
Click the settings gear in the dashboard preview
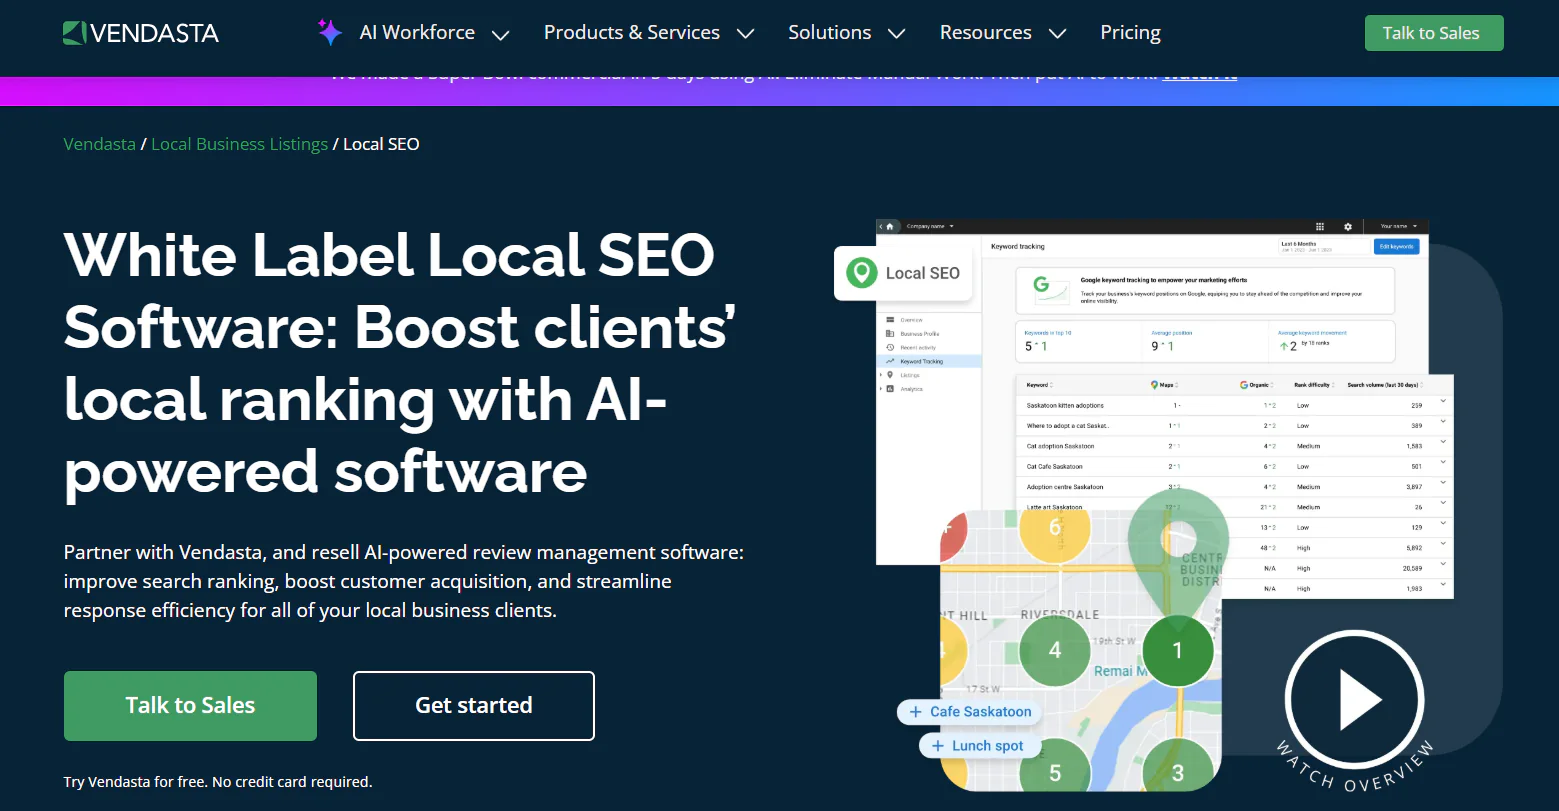(1348, 227)
